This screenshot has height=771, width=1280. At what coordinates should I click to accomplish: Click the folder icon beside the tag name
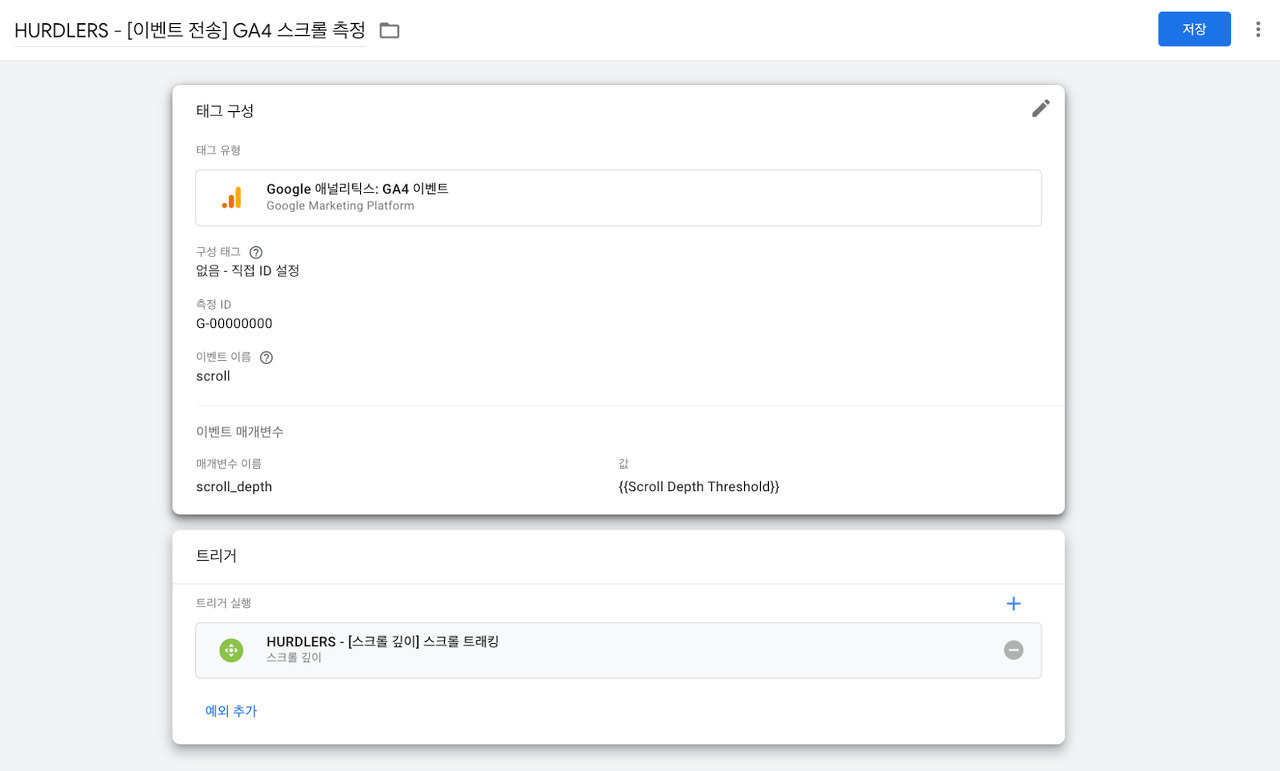click(389, 30)
